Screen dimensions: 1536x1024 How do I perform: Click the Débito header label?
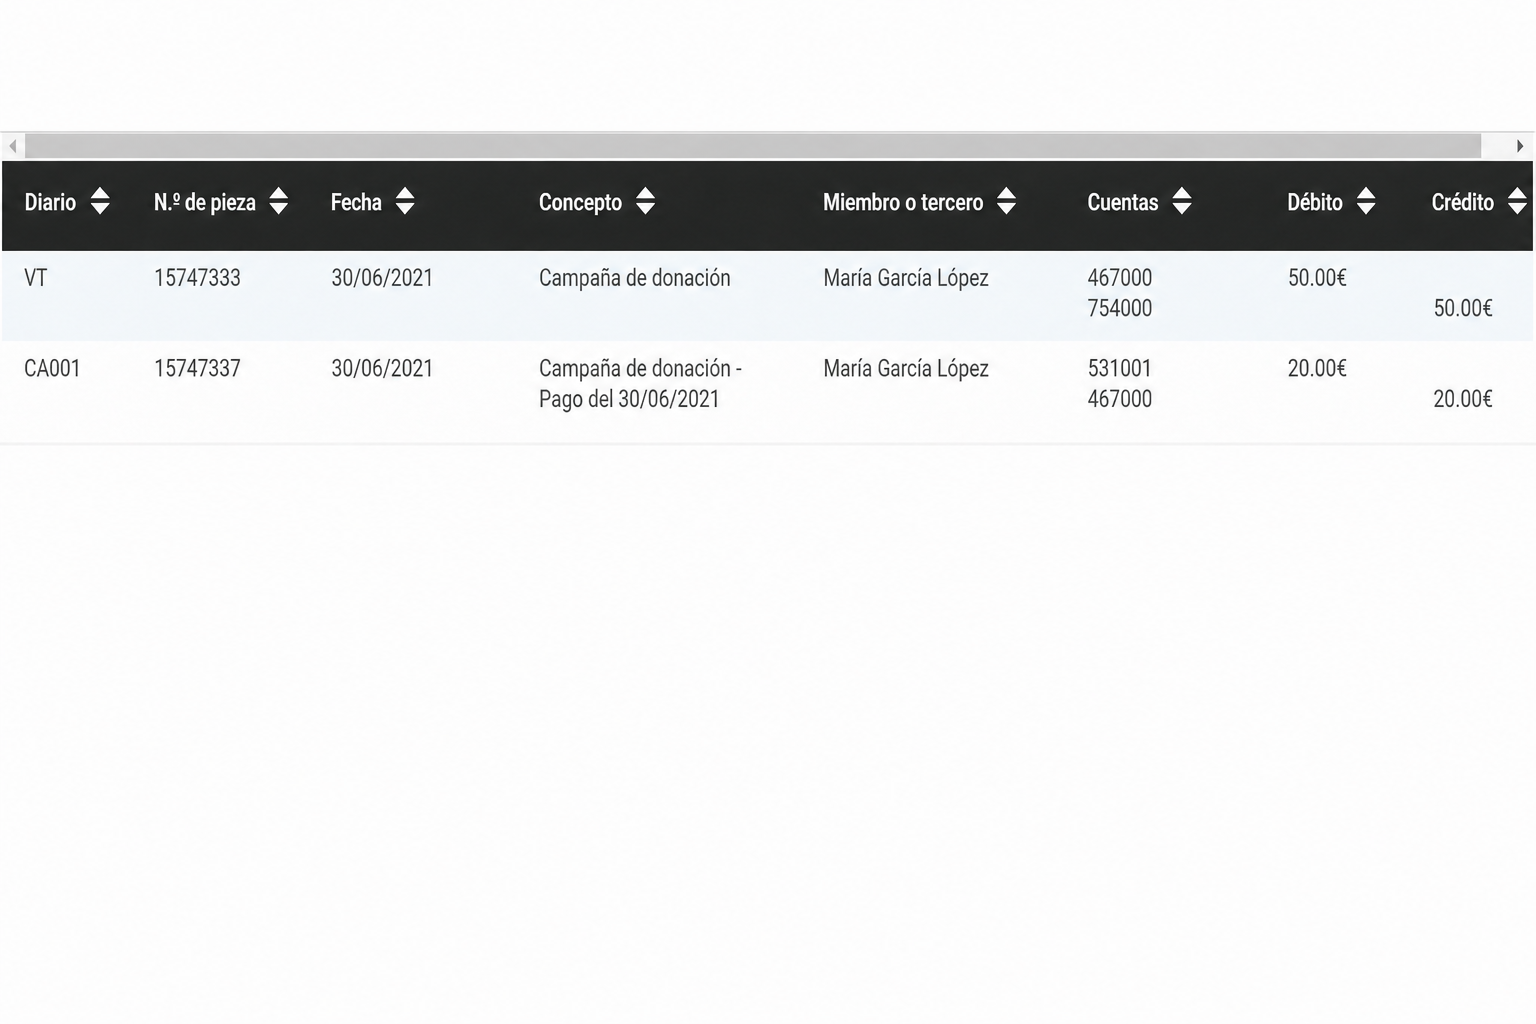[x=1315, y=202]
